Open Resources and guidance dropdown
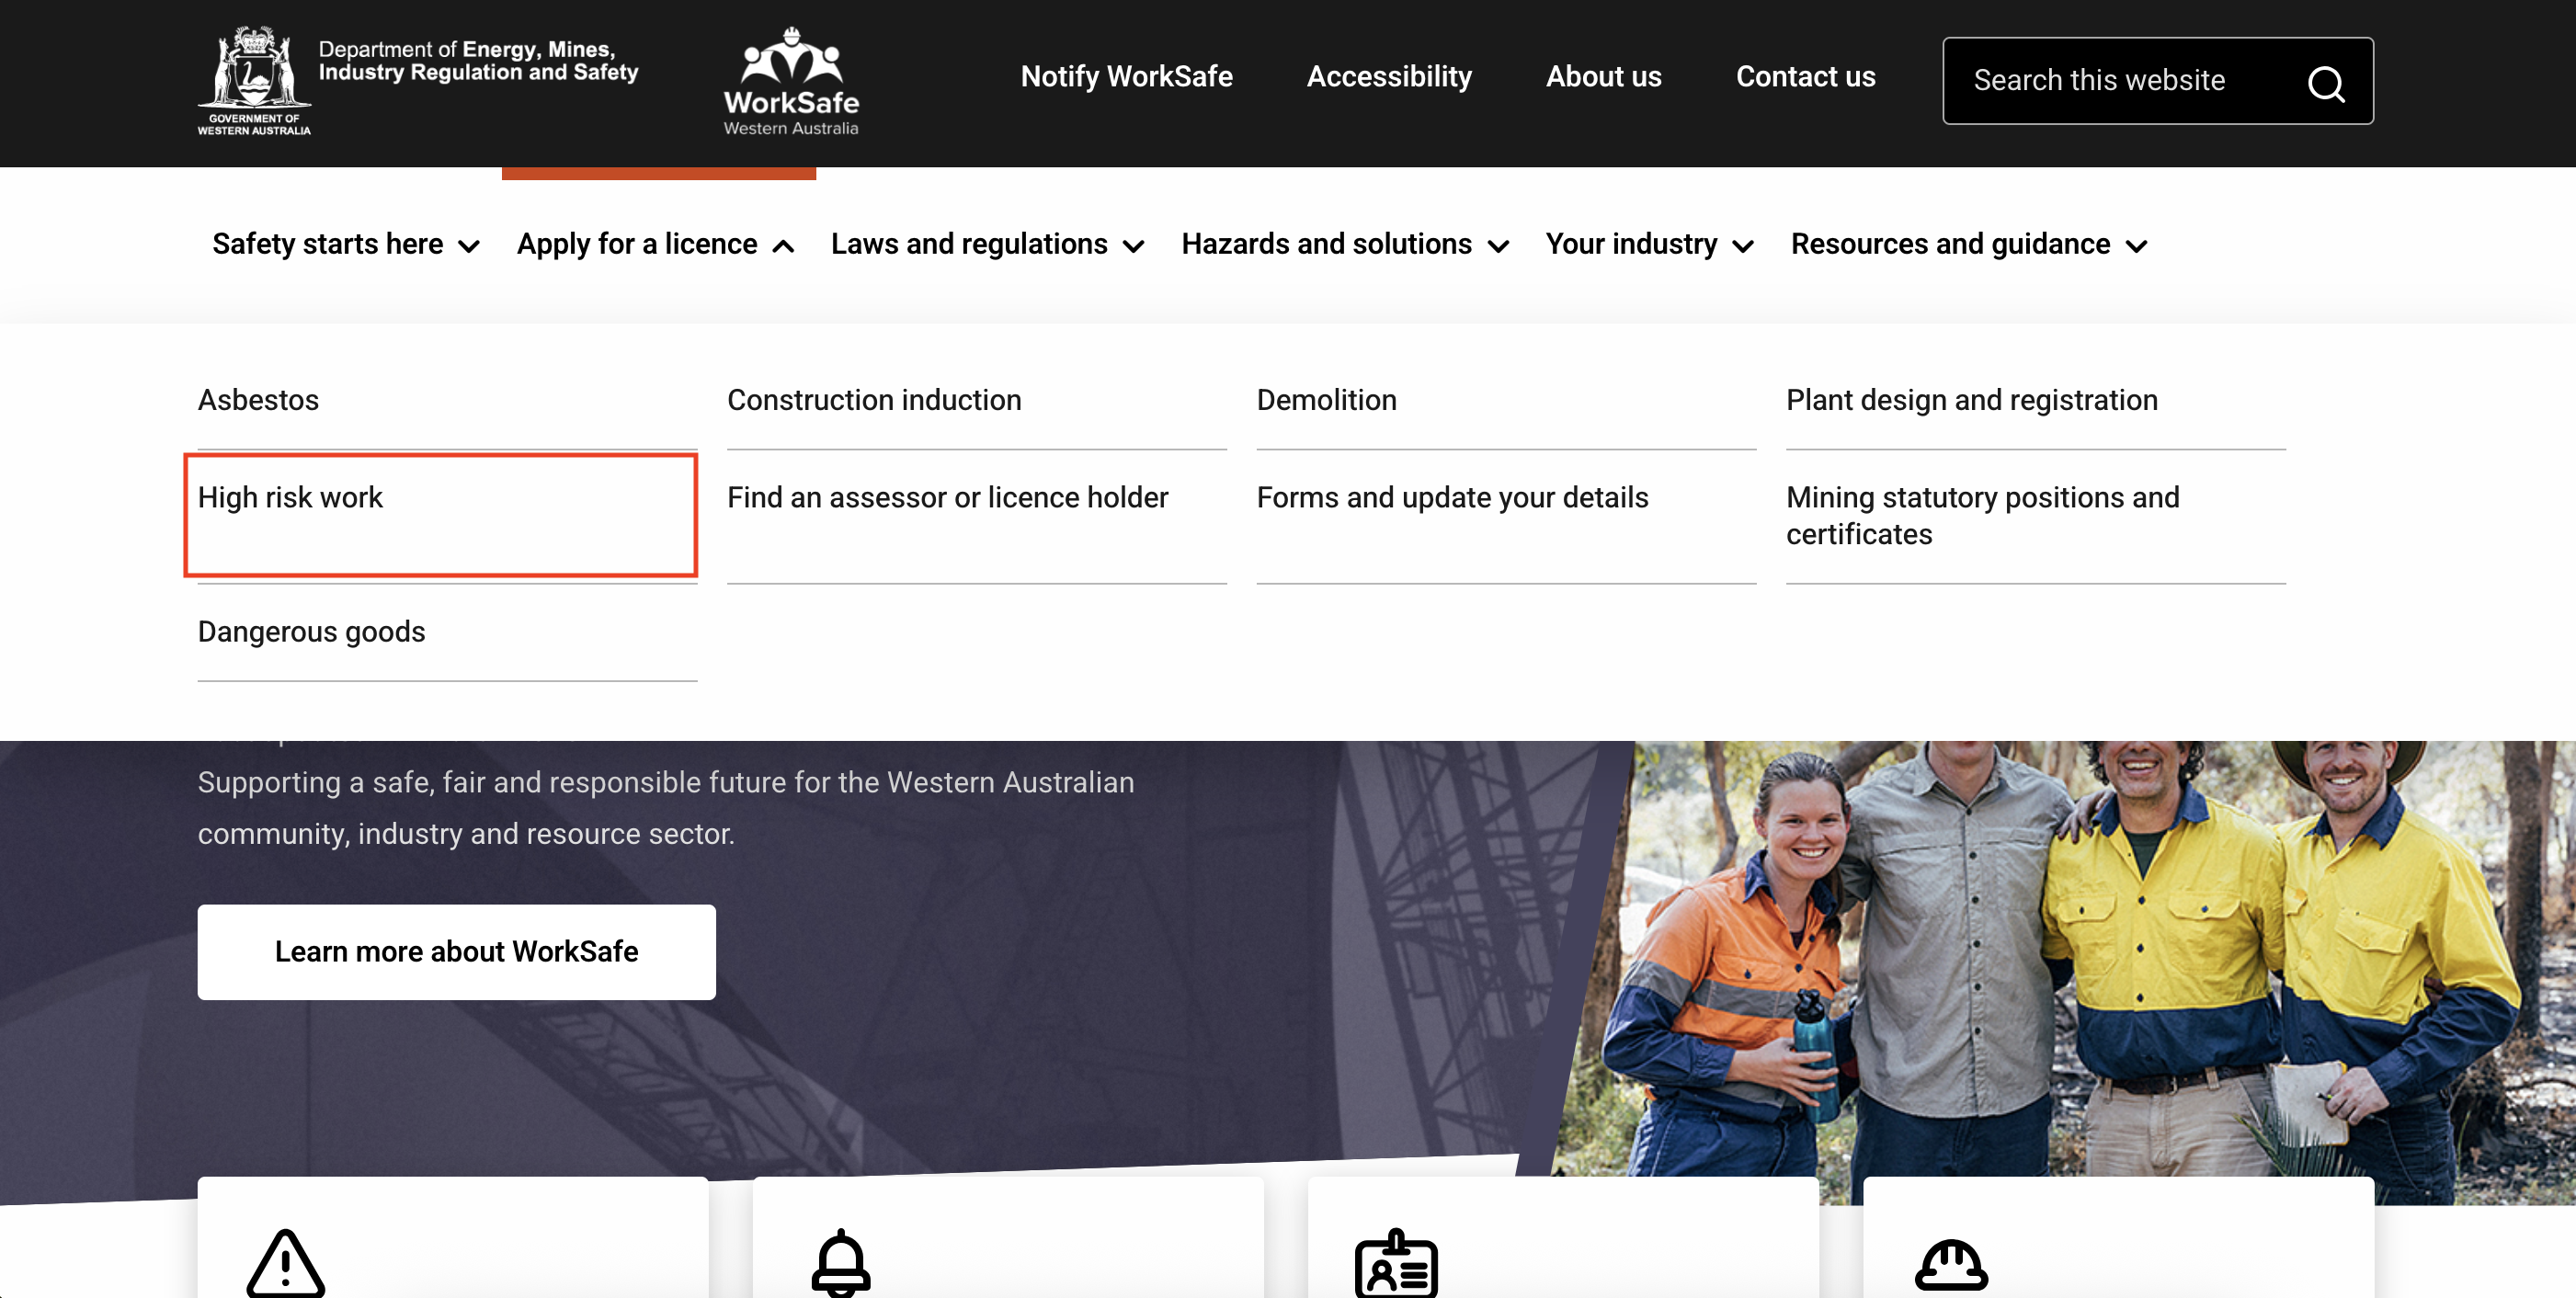Screen dimensions: 2576x1298 (1968, 244)
